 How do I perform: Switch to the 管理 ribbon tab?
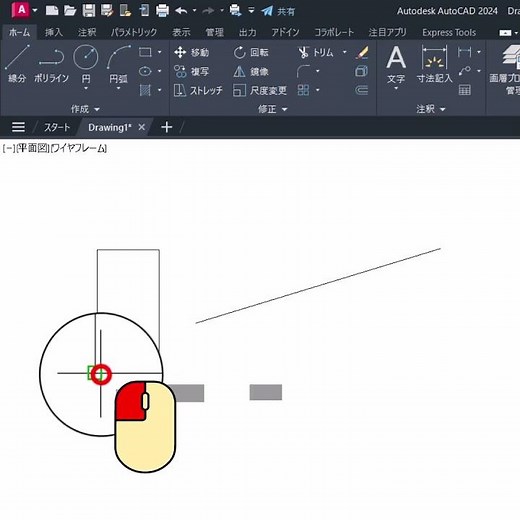click(x=214, y=32)
